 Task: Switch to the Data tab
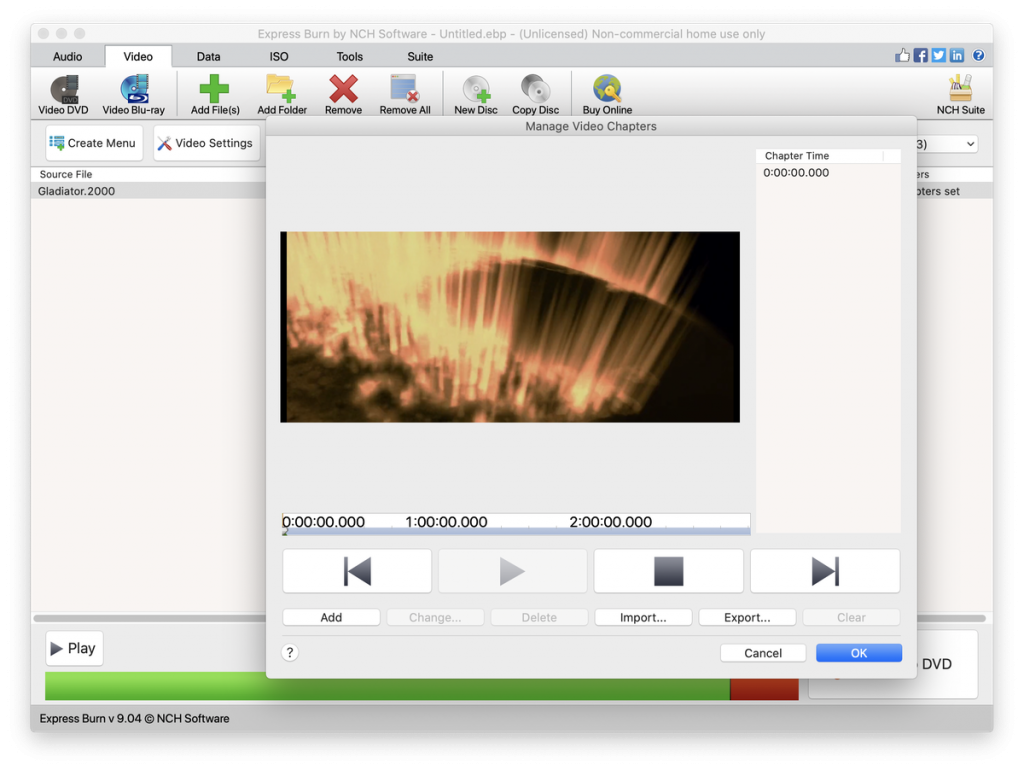pos(208,56)
